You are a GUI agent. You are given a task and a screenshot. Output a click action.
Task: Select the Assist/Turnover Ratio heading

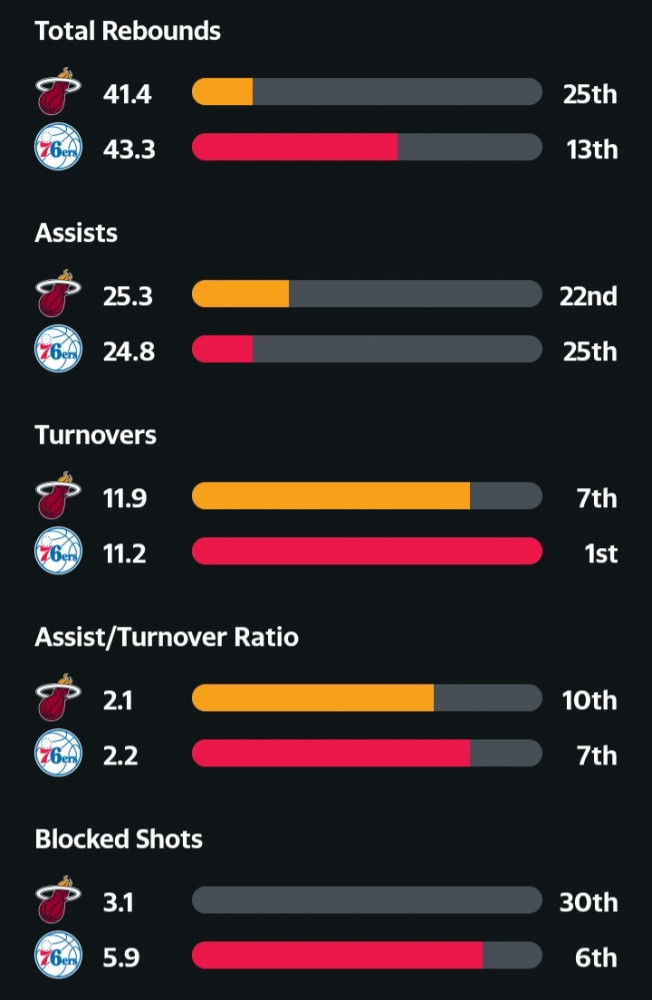tap(167, 637)
